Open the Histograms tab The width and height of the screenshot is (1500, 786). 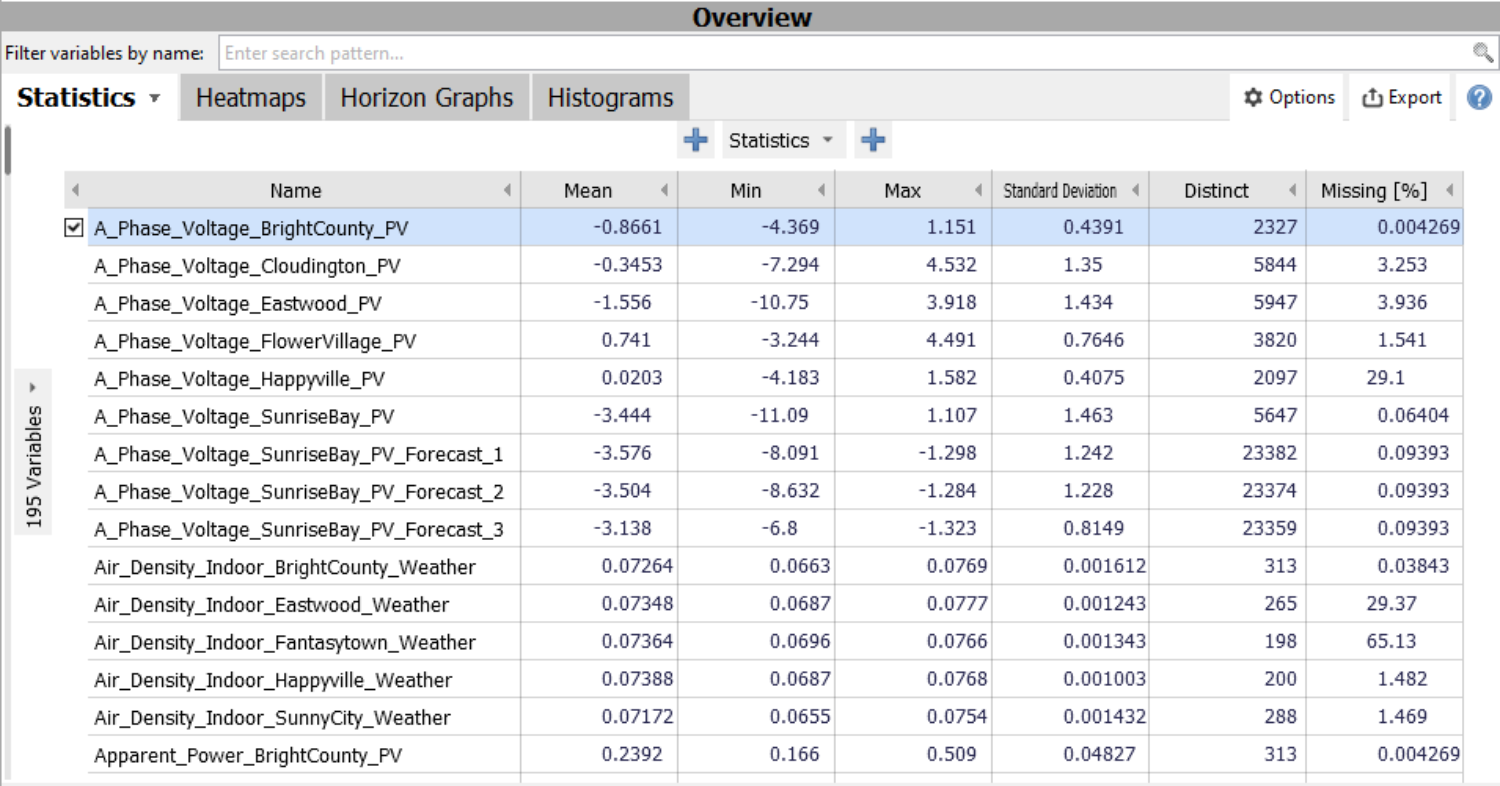[610, 98]
